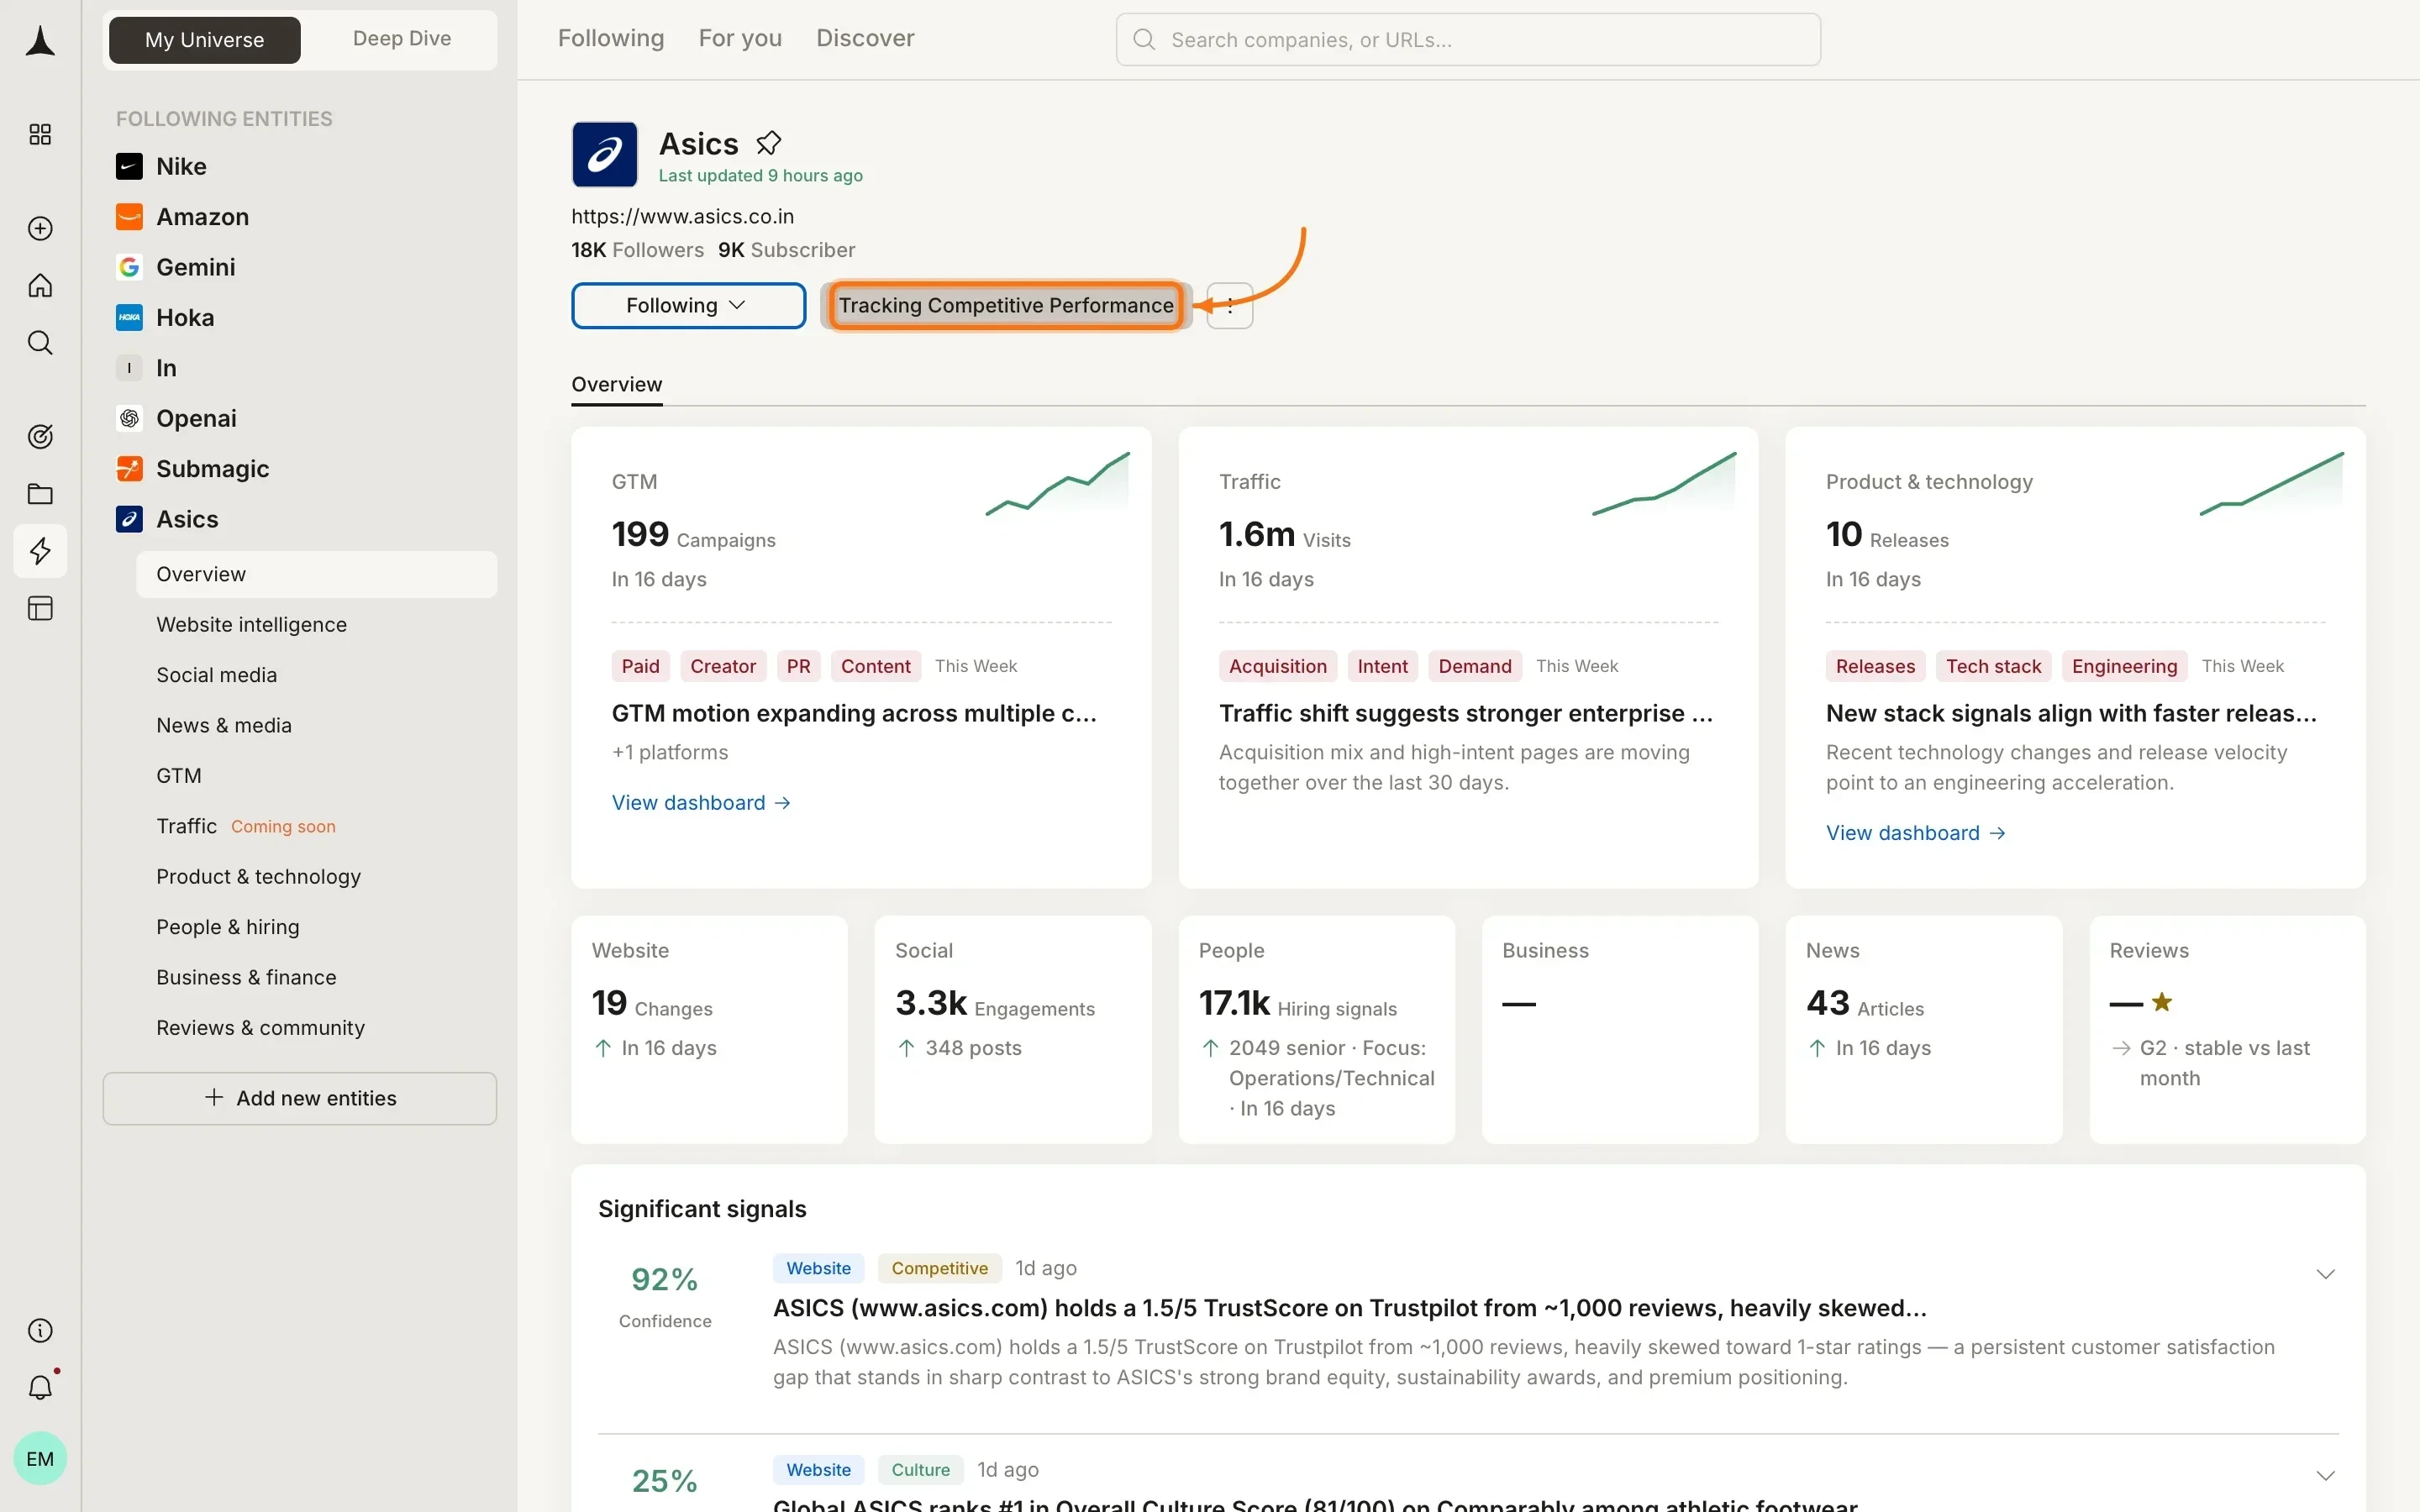Image resolution: width=2420 pixels, height=1512 pixels.
Task: Open the dashboard grid icon in left rail
Action: [40, 134]
